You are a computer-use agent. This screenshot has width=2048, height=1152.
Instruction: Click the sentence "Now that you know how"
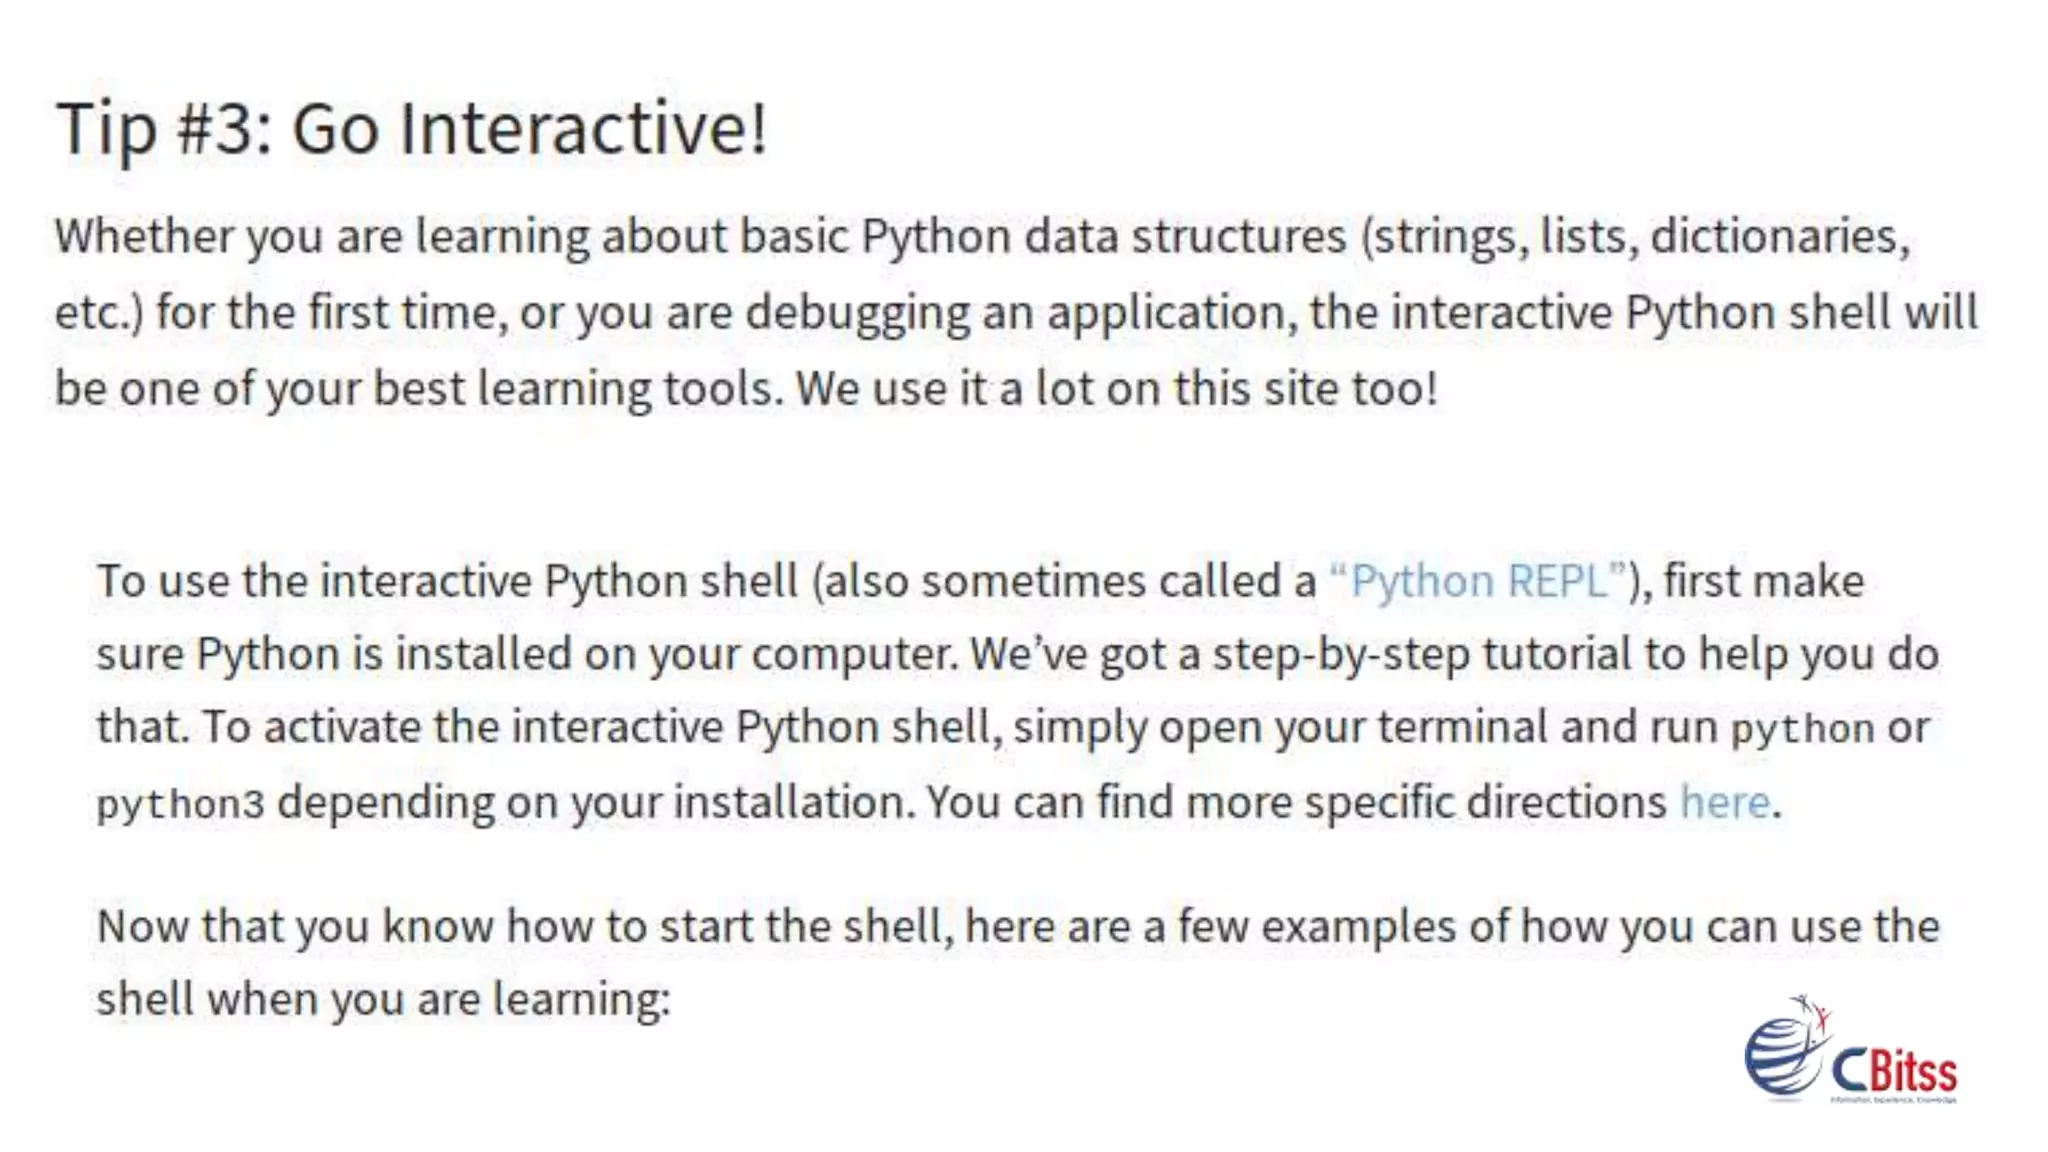1018,962
